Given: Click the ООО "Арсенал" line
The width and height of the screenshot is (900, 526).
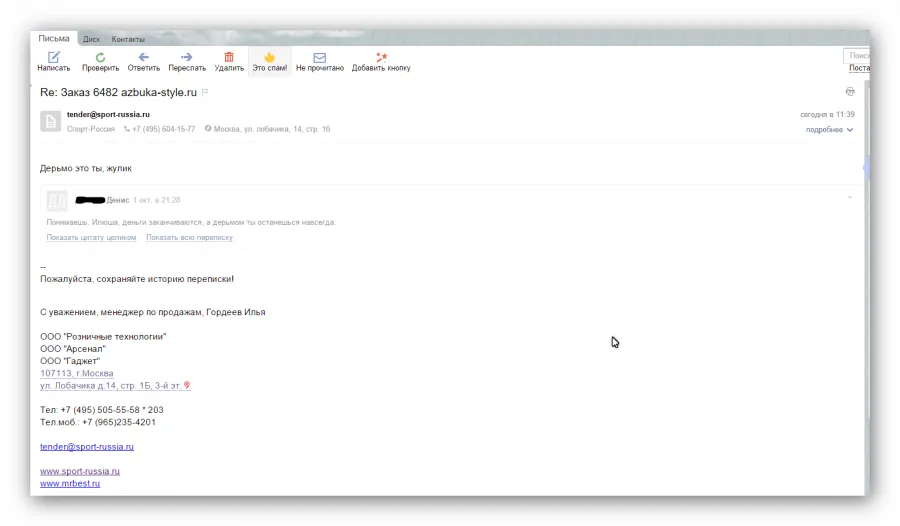Looking at the screenshot, I should click(73, 349).
